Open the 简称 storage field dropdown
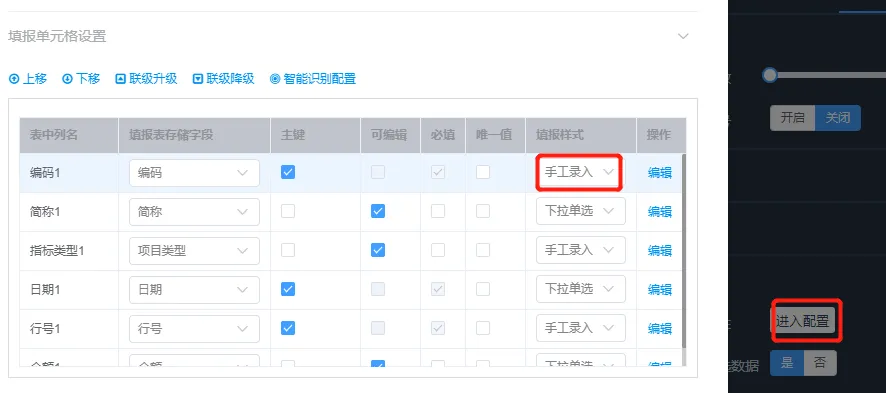The image size is (886, 393). [x=194, y=212]
